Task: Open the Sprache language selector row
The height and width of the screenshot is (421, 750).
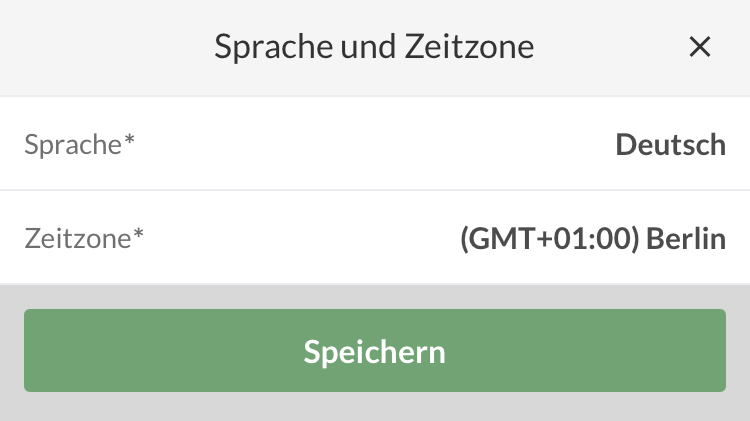Action: [x=375, y=144]
